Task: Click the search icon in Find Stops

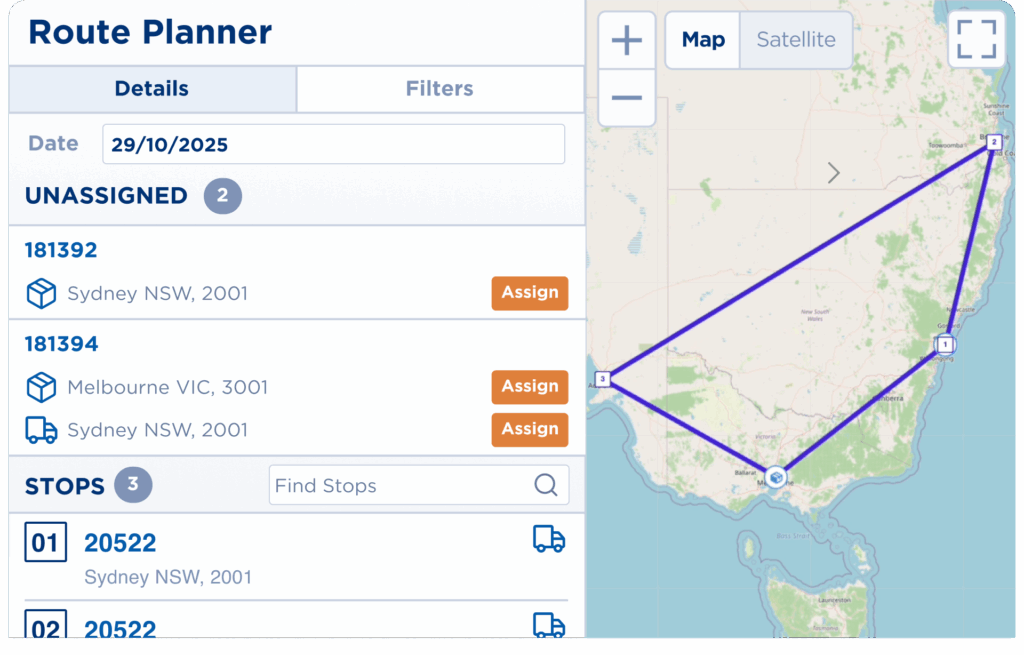Action: tap(546, 485)
